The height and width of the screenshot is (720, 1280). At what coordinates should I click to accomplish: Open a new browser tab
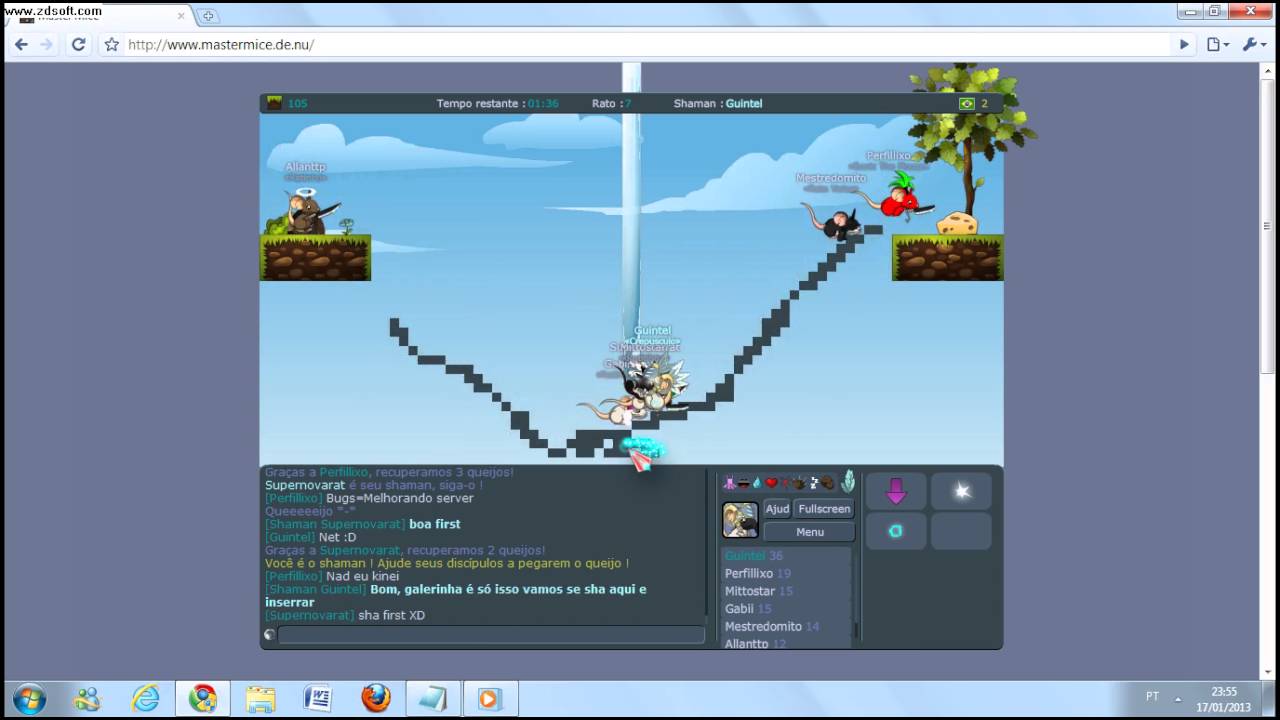tap(207, 16)
